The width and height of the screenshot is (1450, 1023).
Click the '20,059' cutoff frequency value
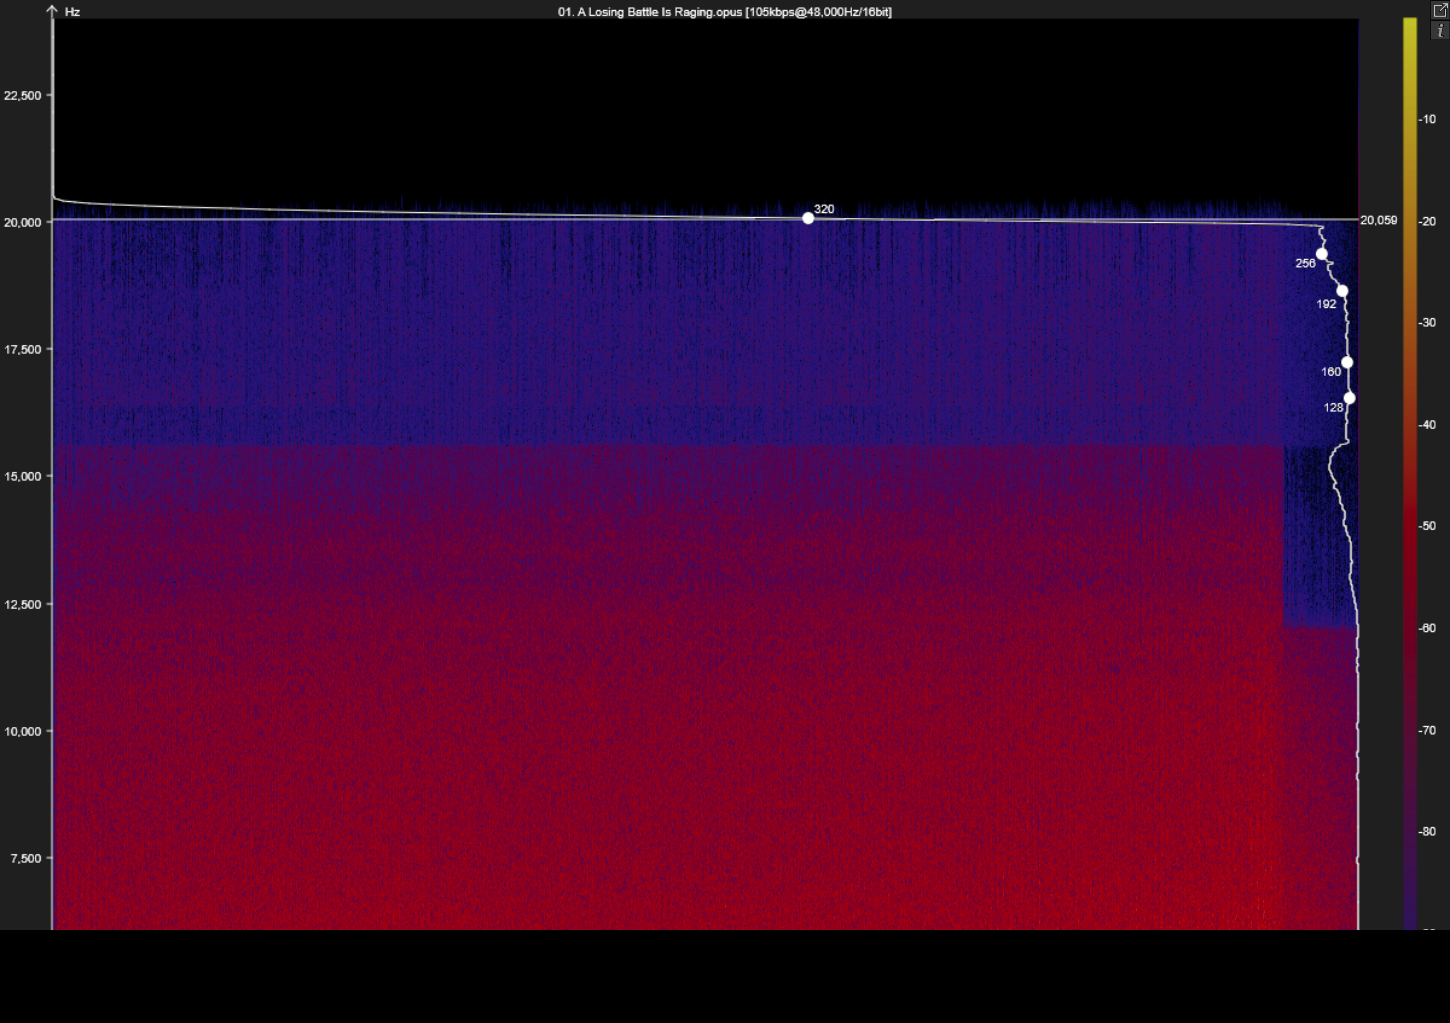[1379, 220]
